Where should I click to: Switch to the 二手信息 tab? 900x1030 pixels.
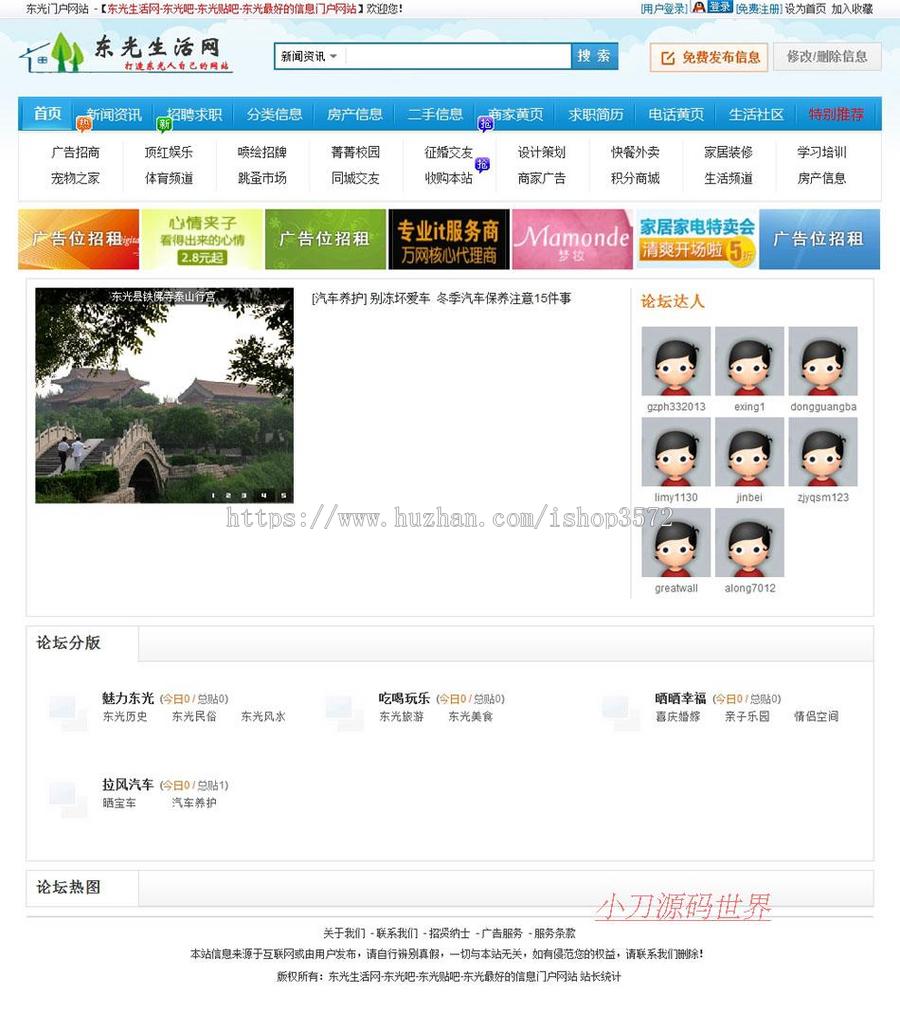(435, 115)
